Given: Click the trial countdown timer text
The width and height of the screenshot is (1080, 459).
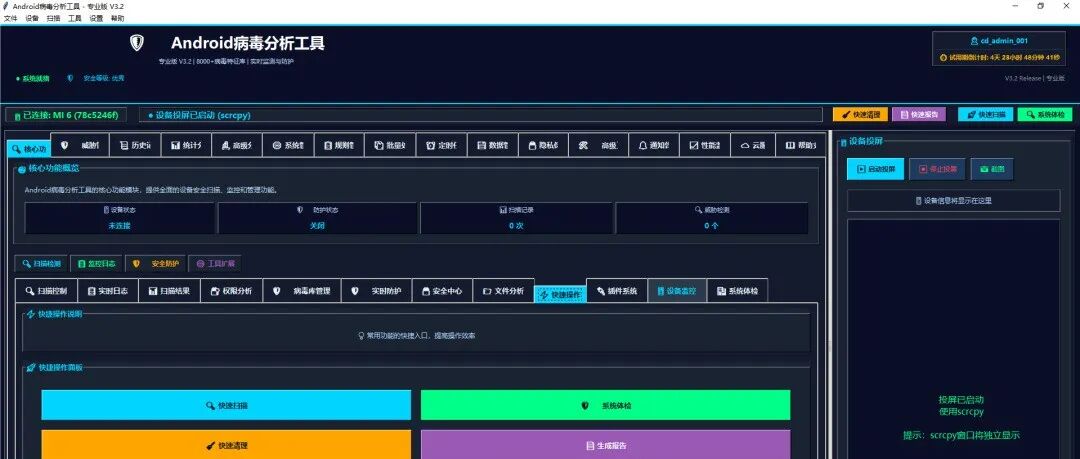Looking at the screenshot, I should (x=999, y=57).
